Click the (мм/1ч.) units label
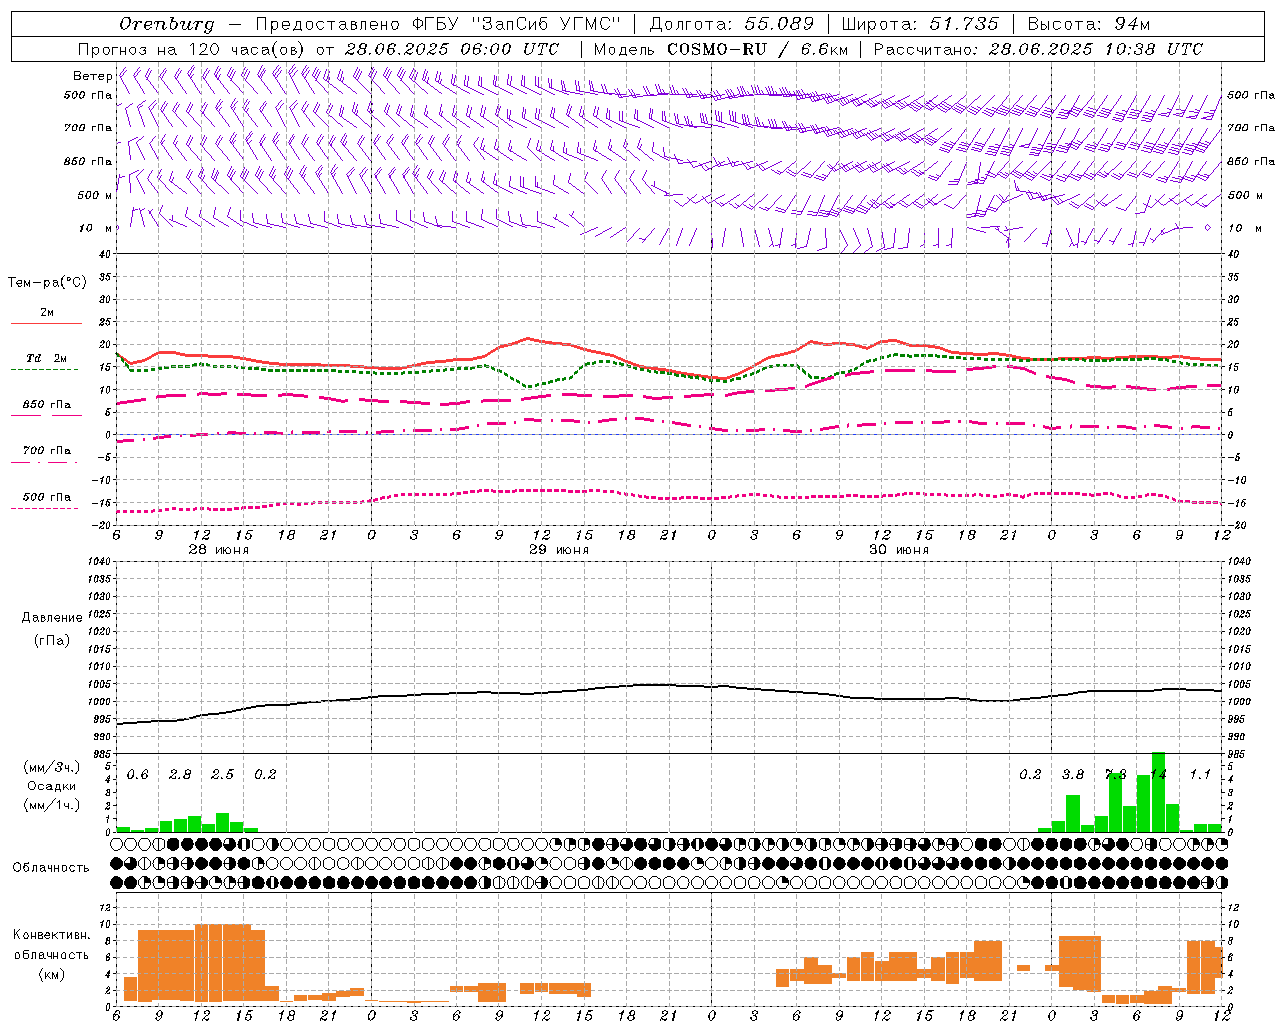 [52, 805]
